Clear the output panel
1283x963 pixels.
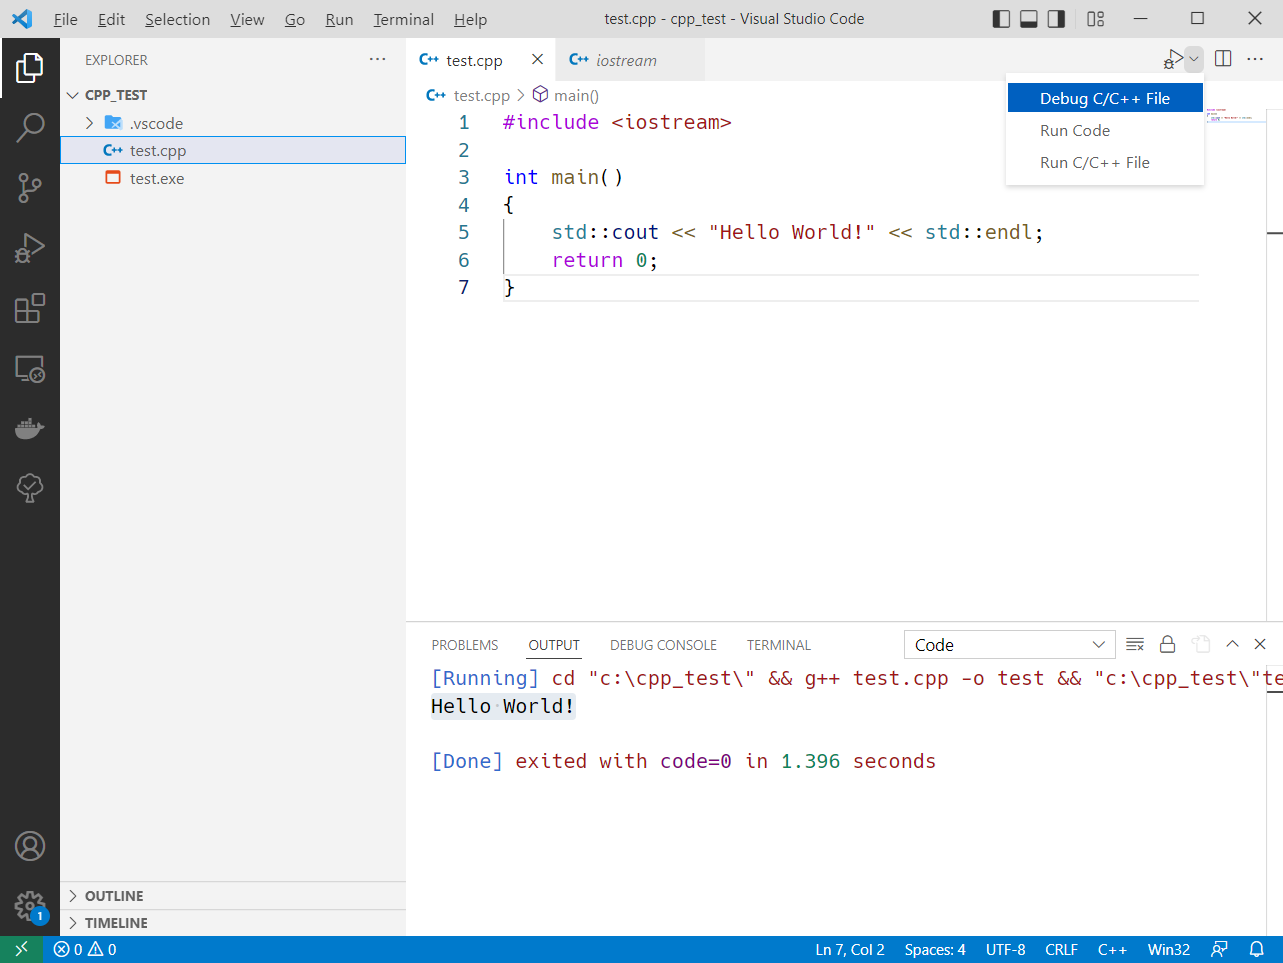pyautogui.click(x=1135, y=645)
